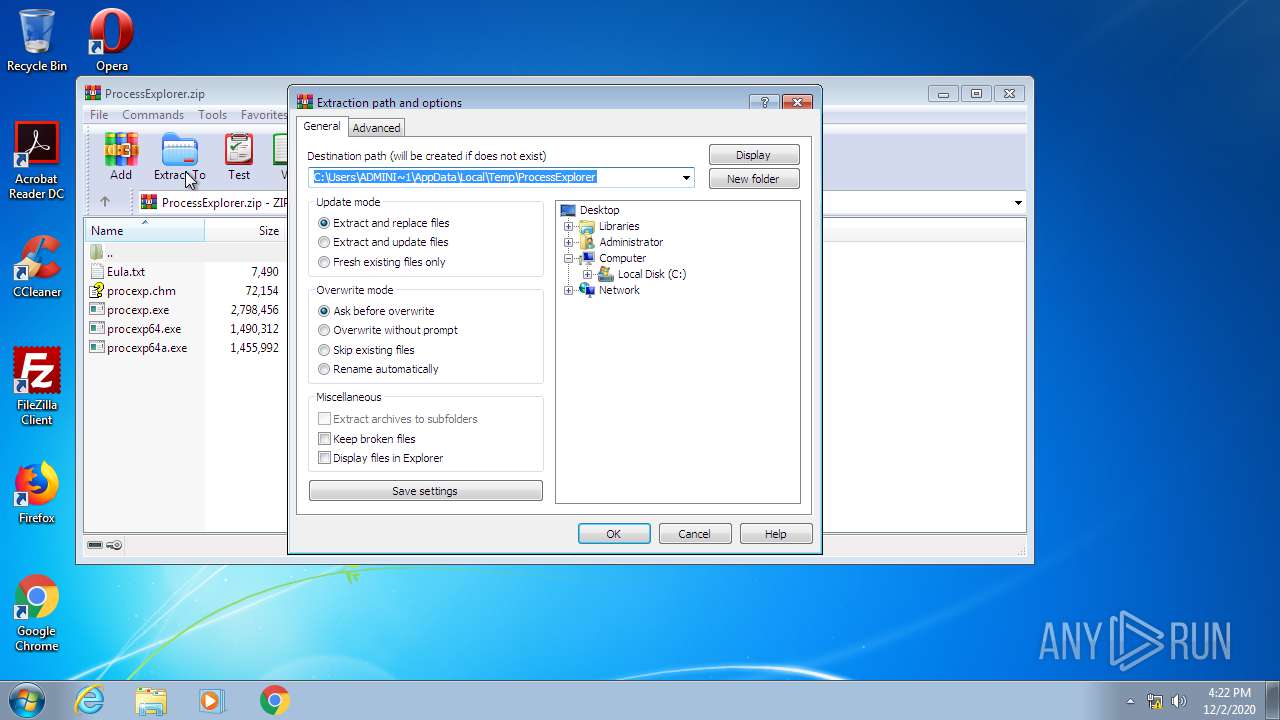
Task: Select the procexp64a.exe file
Action: pyautogui.click(x=147, y=348)
